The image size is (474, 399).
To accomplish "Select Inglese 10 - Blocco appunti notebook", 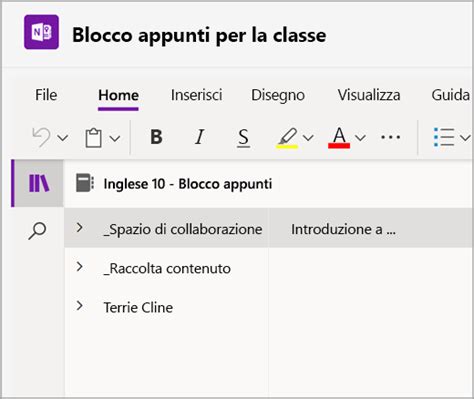I will pos(188,184).
